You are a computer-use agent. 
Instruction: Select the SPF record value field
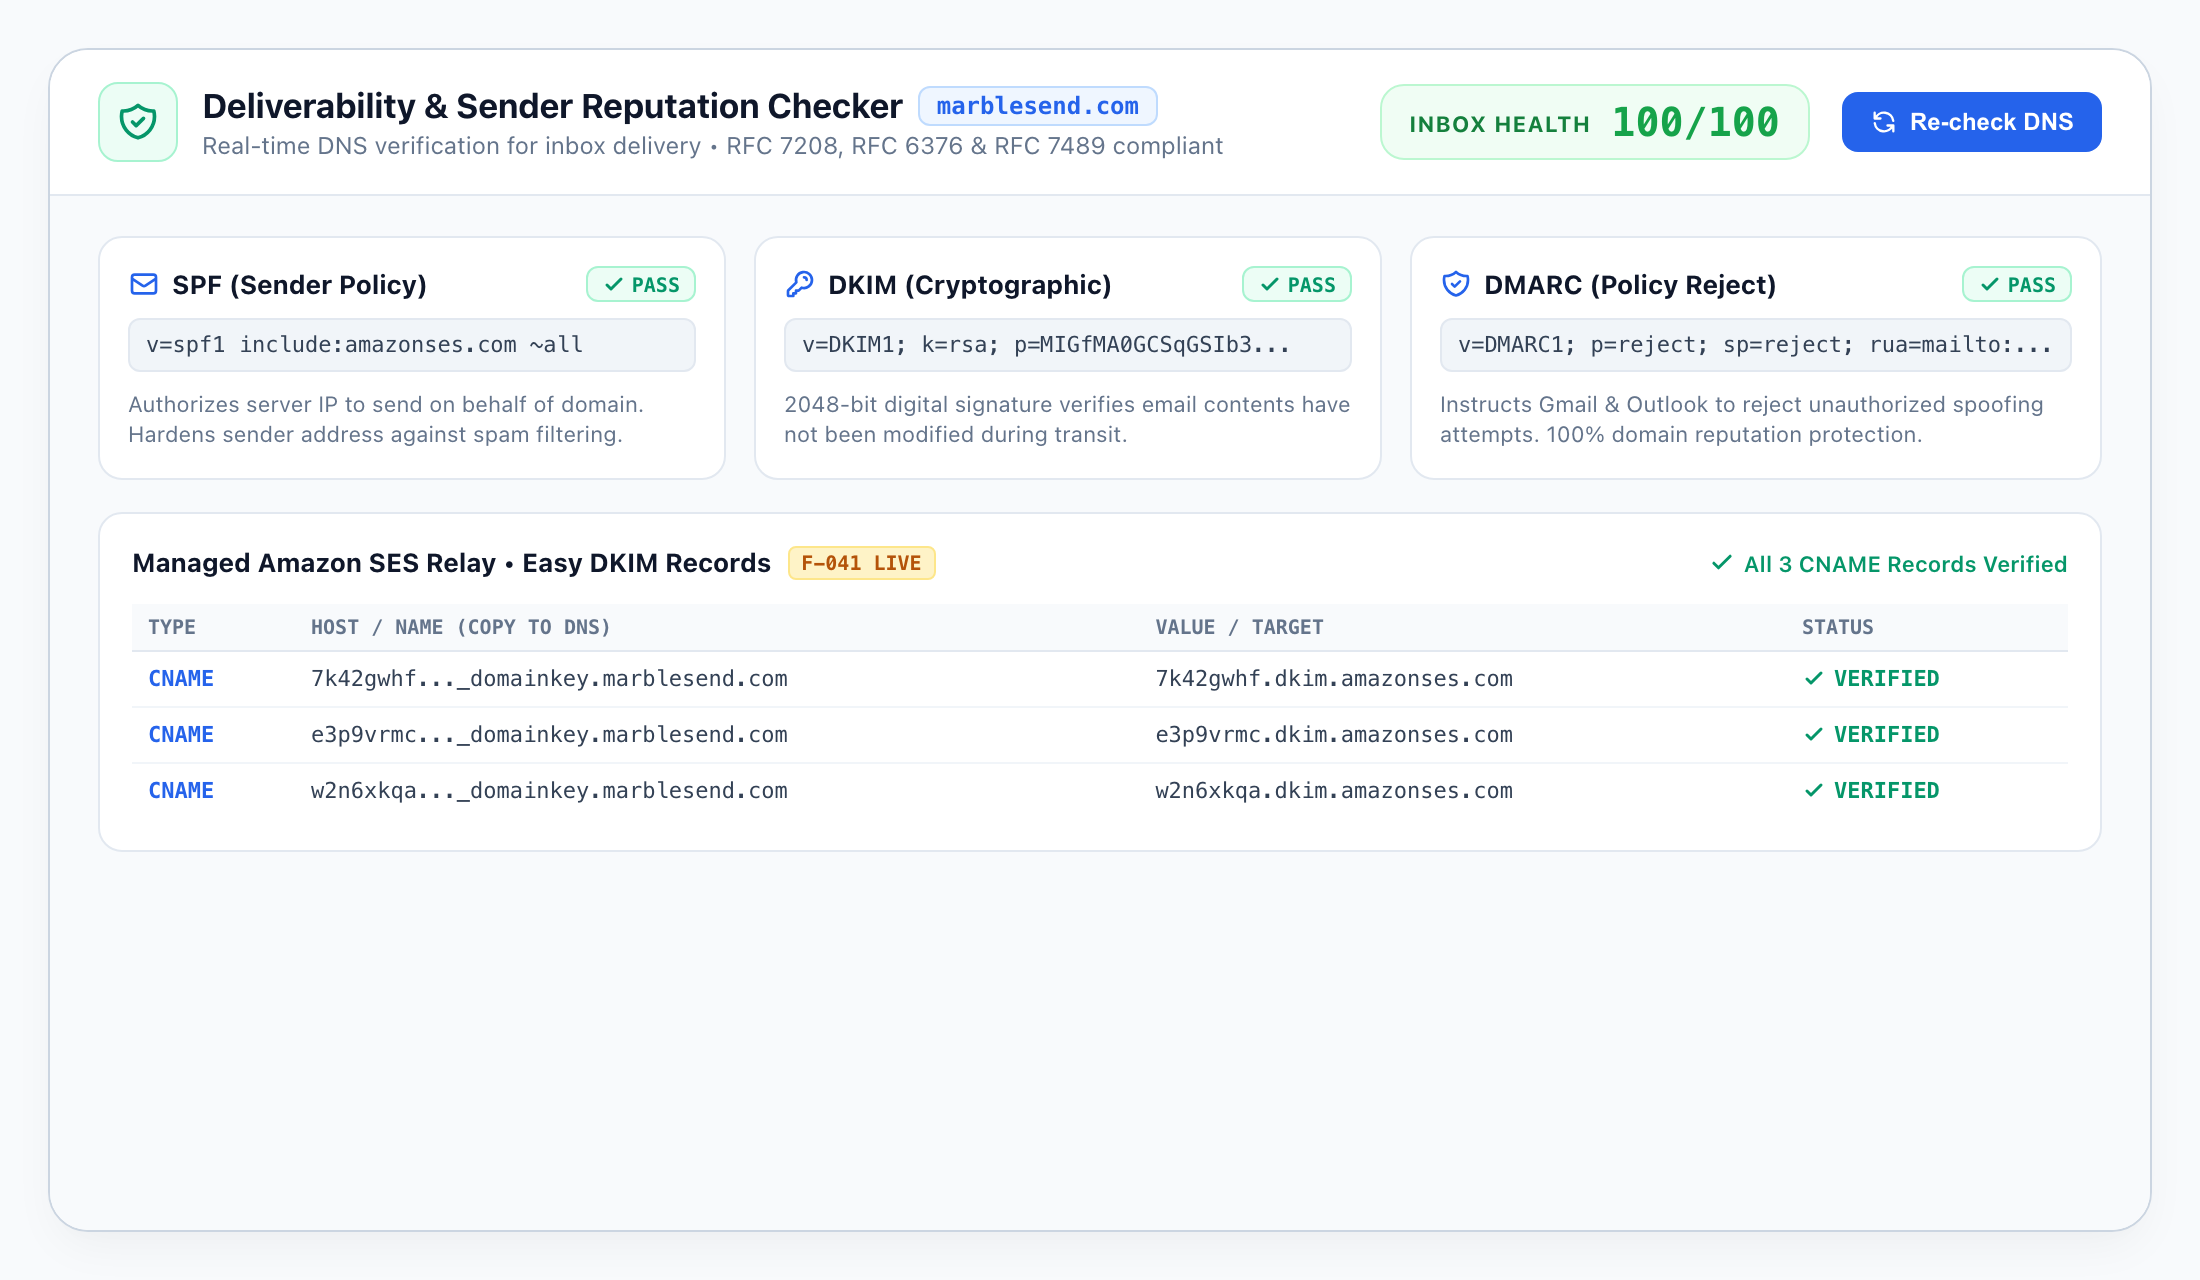click(x=412, y=345)
